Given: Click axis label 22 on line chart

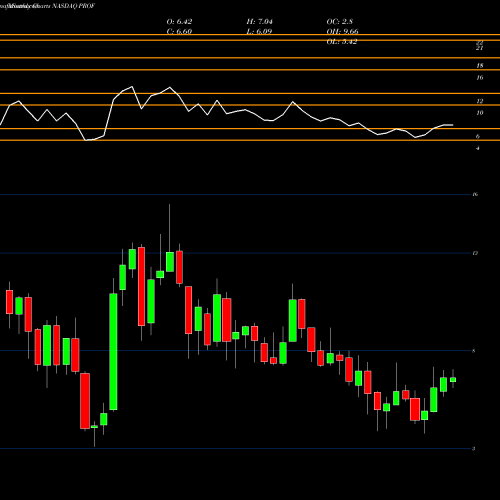Looking at the screenshot, I should (x=480, y=43).
